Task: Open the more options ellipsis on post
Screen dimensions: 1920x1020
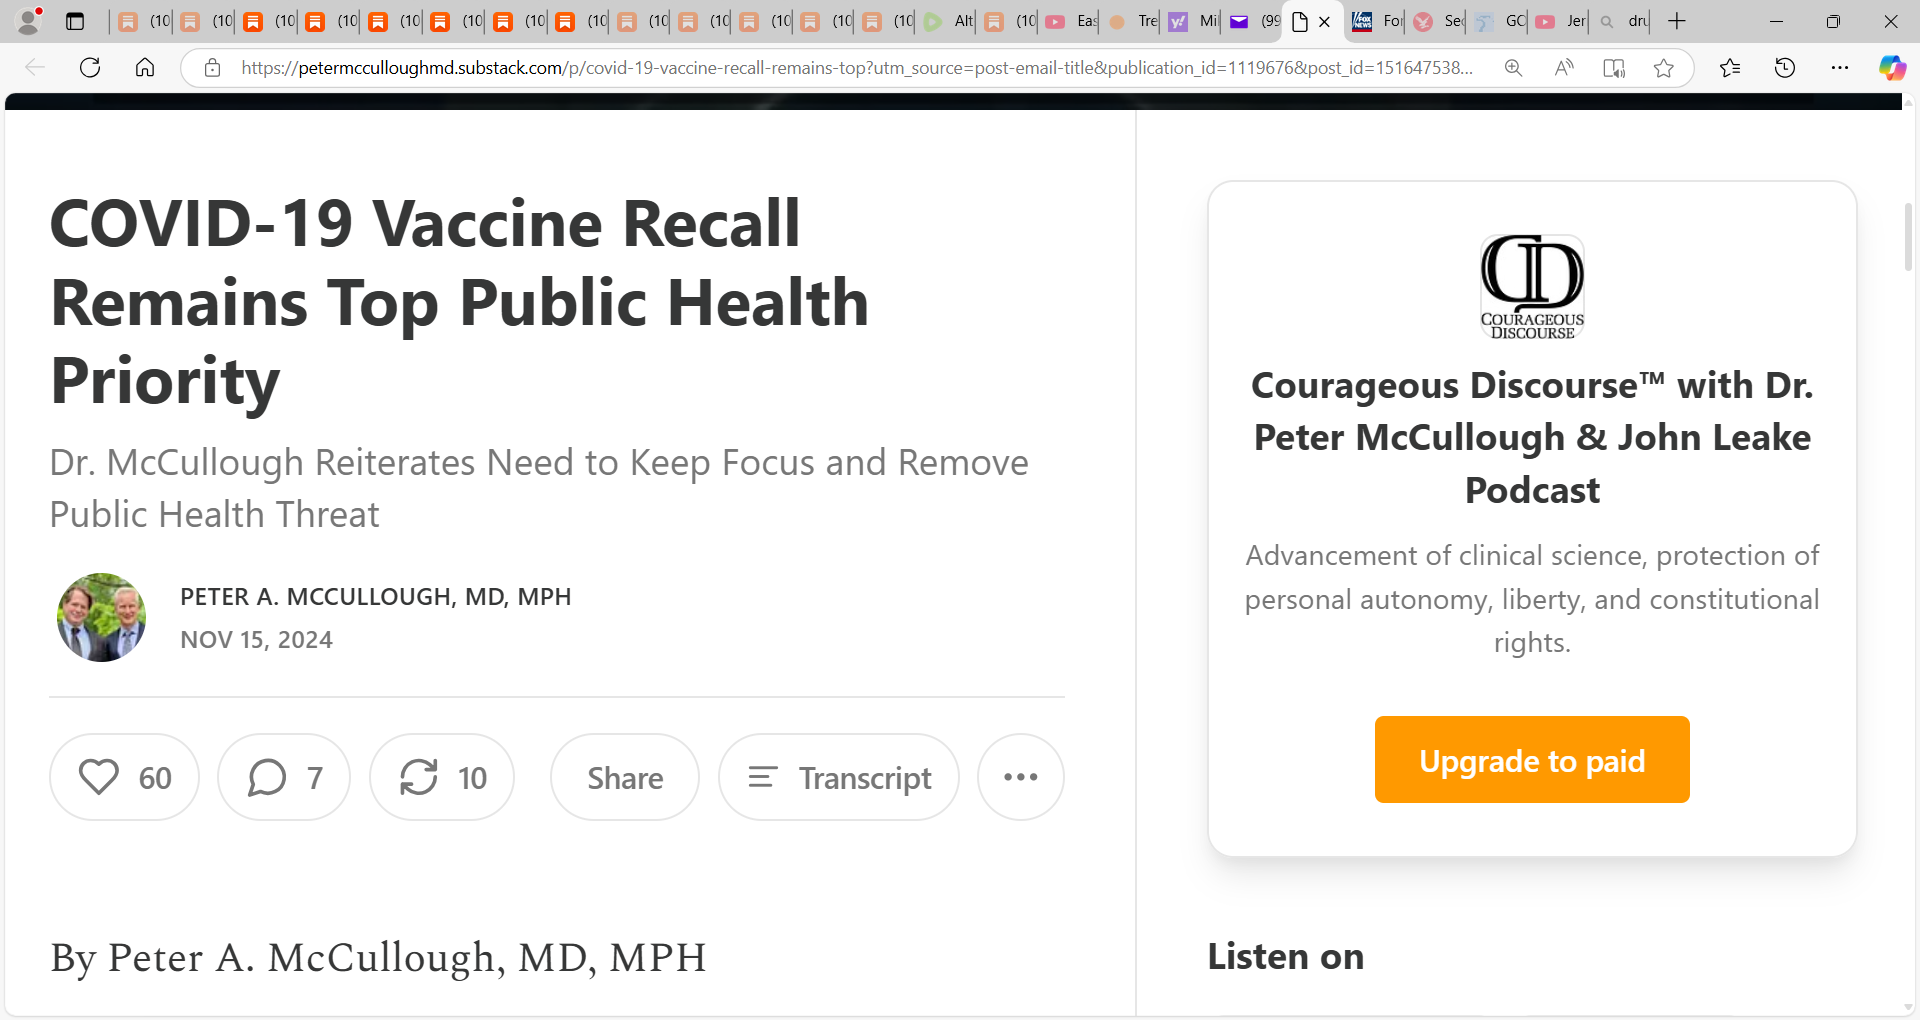Action: click(1020, 777)
